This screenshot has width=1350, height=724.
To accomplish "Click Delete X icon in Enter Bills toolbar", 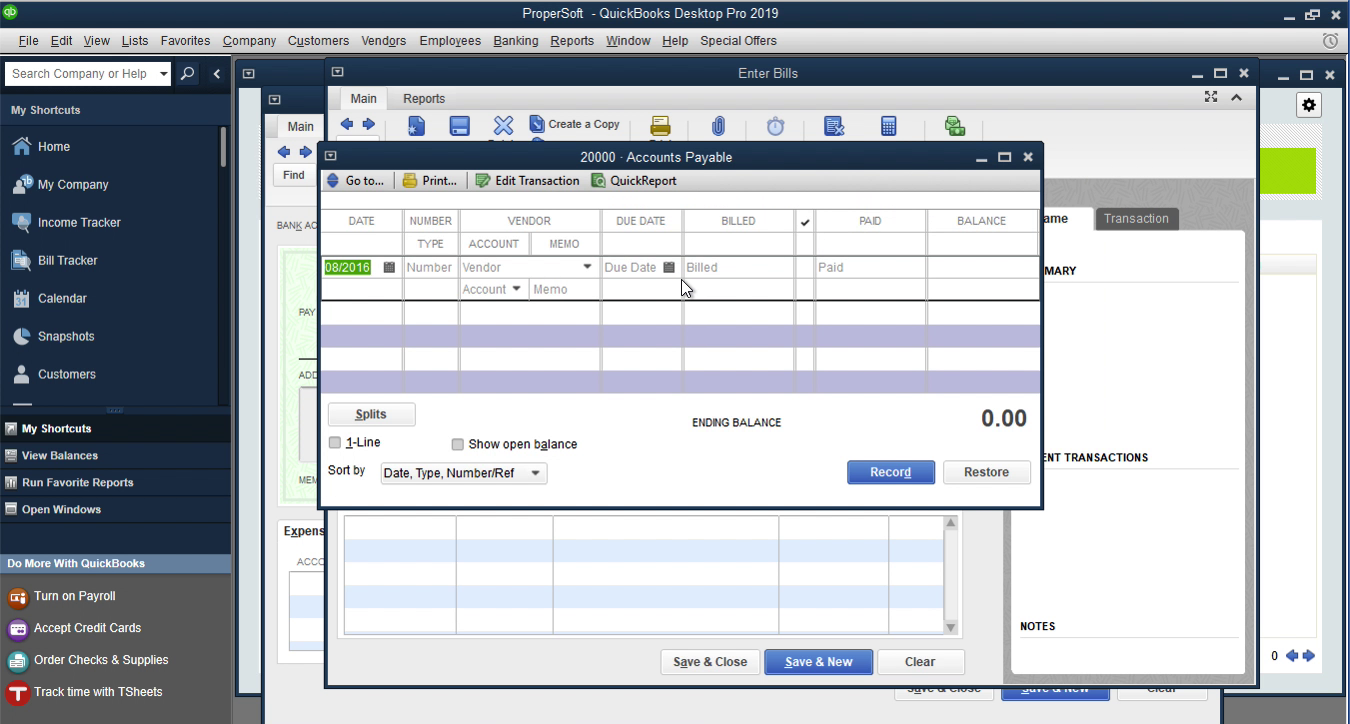I will point(503,126).
